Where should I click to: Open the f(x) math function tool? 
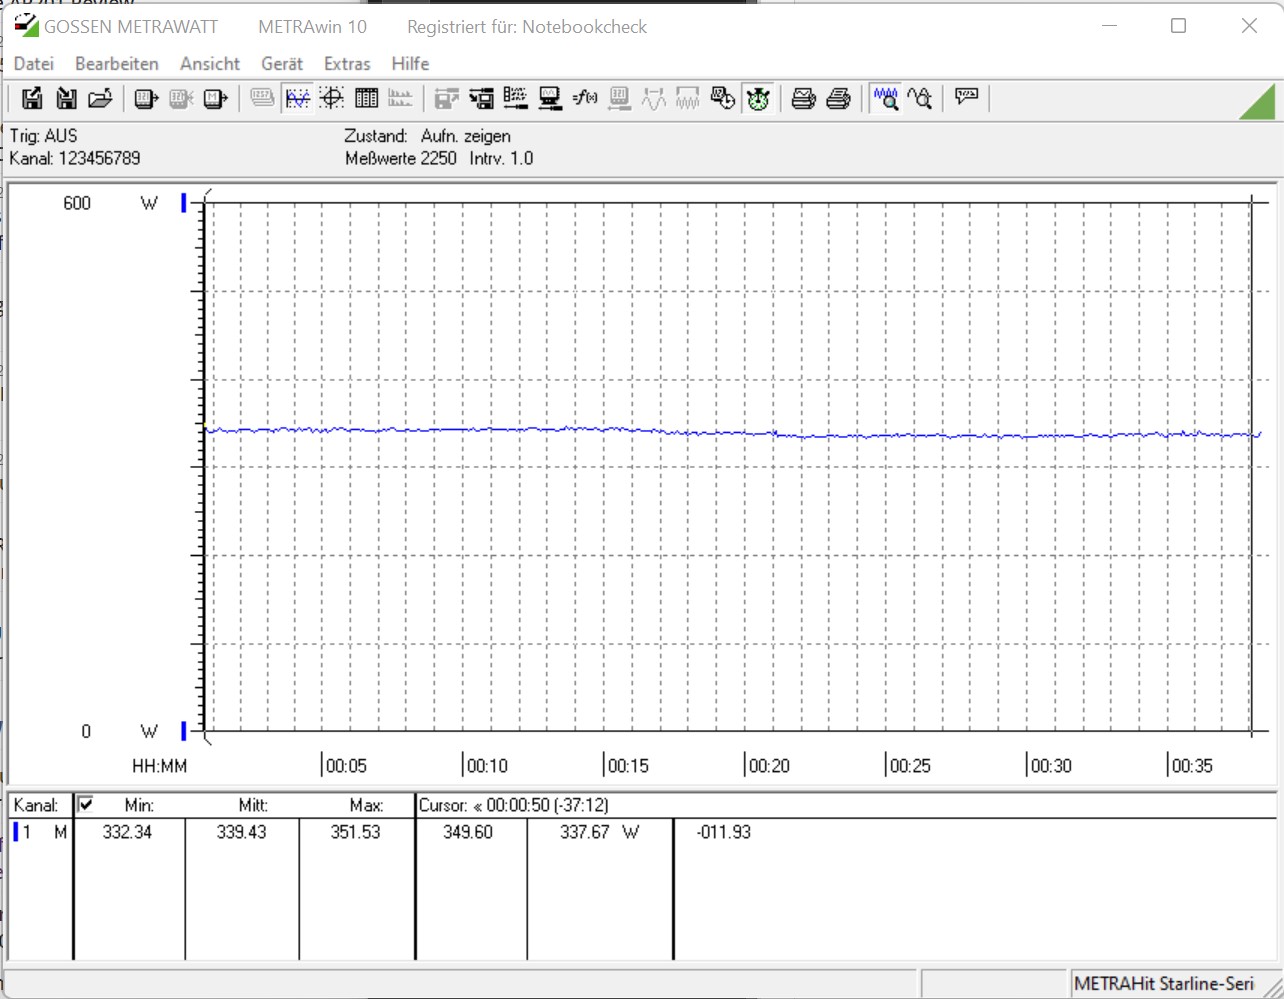(585, 98)
